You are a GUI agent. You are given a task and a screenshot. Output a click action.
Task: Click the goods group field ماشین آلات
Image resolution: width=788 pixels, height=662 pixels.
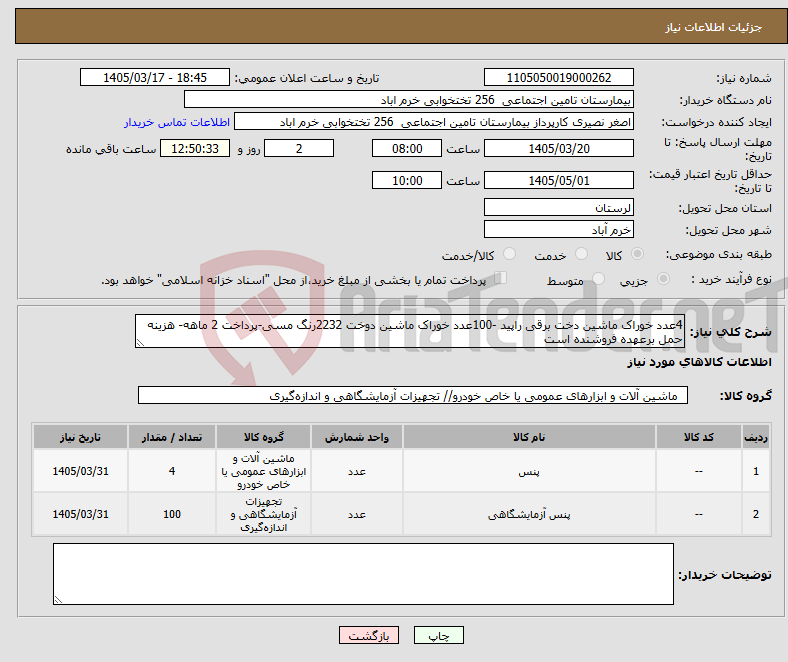point(413,395)
